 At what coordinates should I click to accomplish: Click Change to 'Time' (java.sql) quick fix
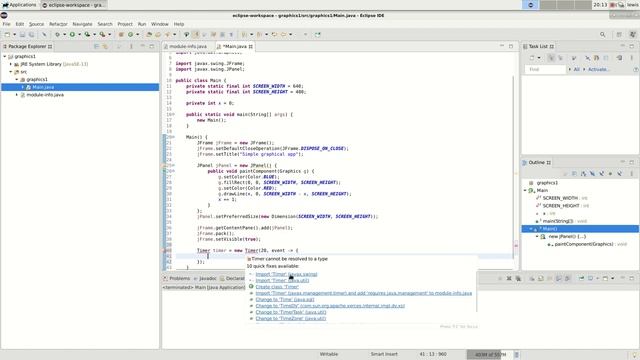click(x=285, y=300)
